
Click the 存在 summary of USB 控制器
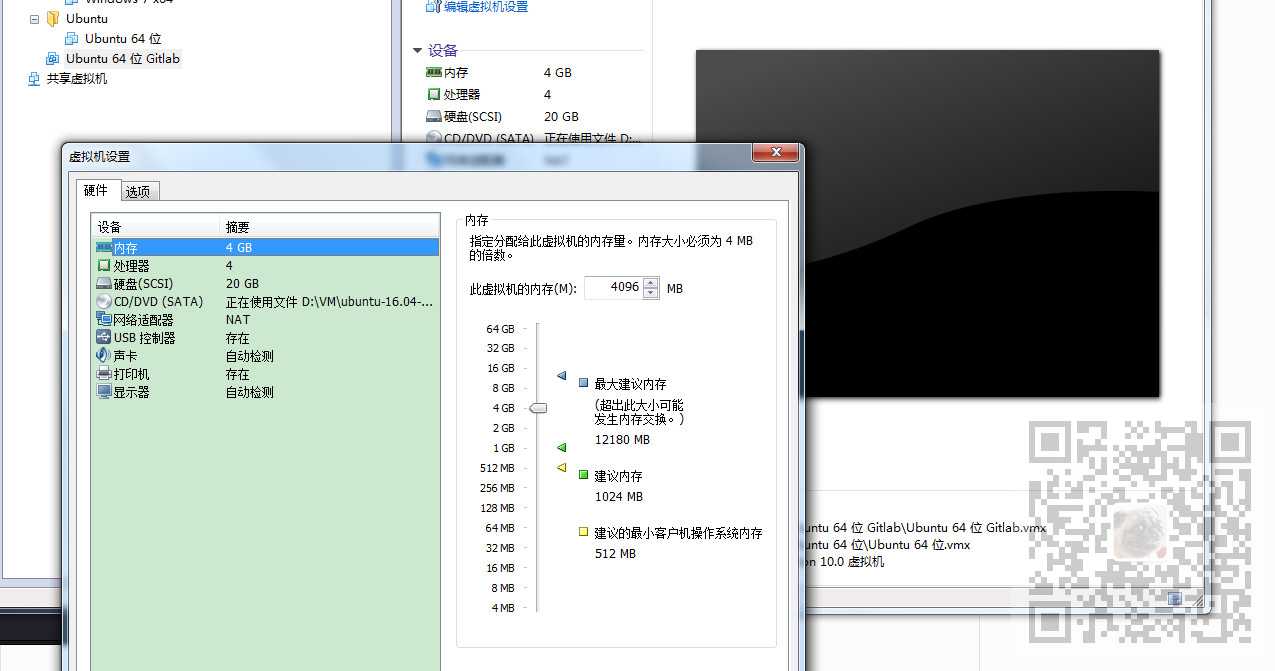coord(238,337)
